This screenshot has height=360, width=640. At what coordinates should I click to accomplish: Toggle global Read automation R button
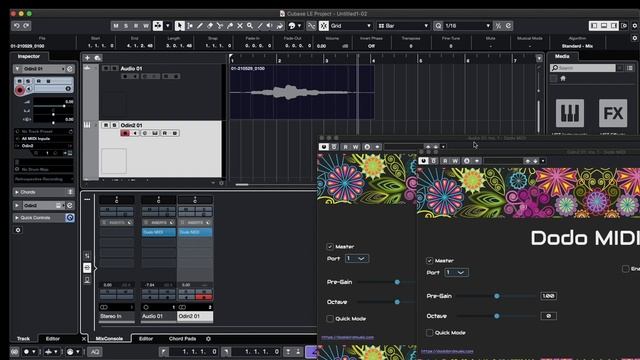pos(136,26)
